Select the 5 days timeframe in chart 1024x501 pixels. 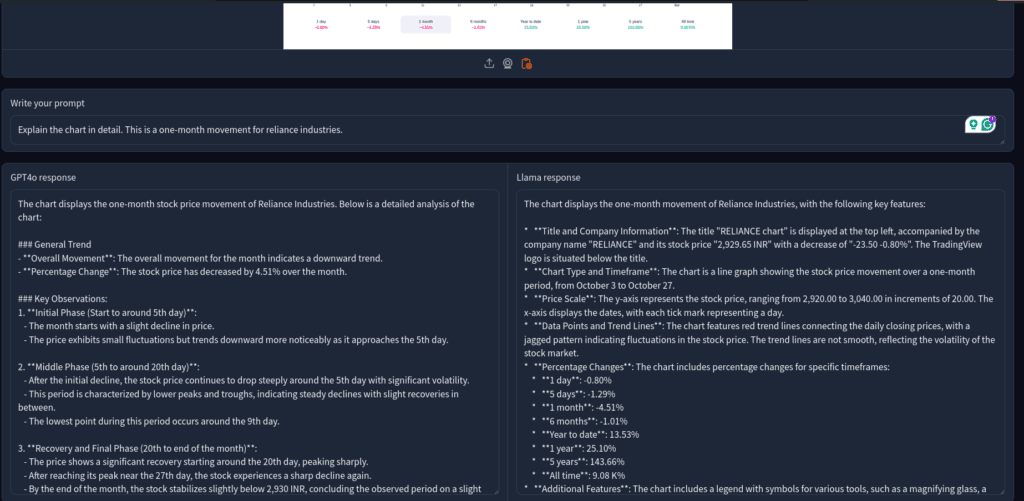pyautogui.click(x=374, y=24)
